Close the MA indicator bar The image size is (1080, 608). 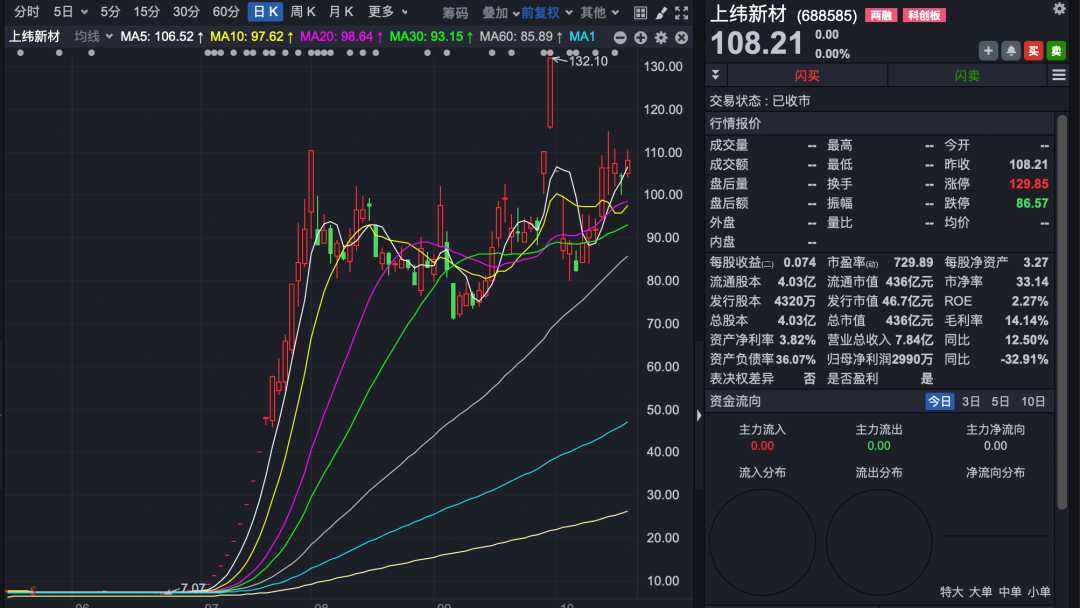point(681,37)
